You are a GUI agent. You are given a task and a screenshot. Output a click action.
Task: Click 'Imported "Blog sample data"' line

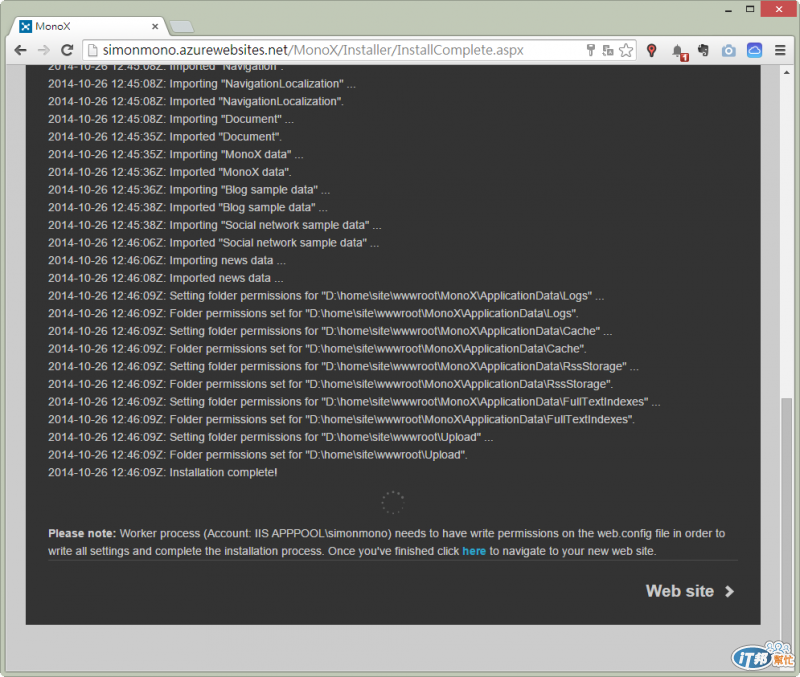tap(188, 208)
